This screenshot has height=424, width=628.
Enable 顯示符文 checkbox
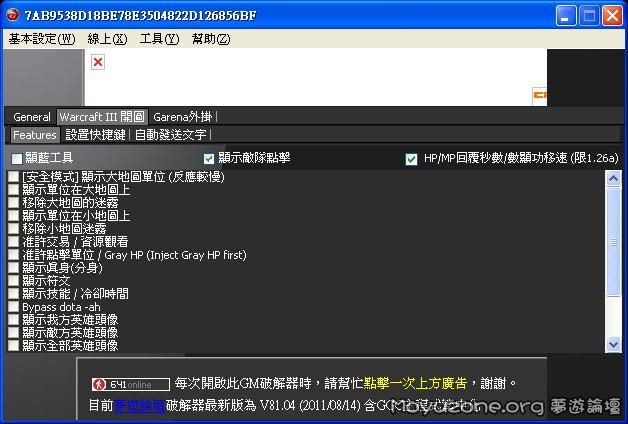(14, 281)
